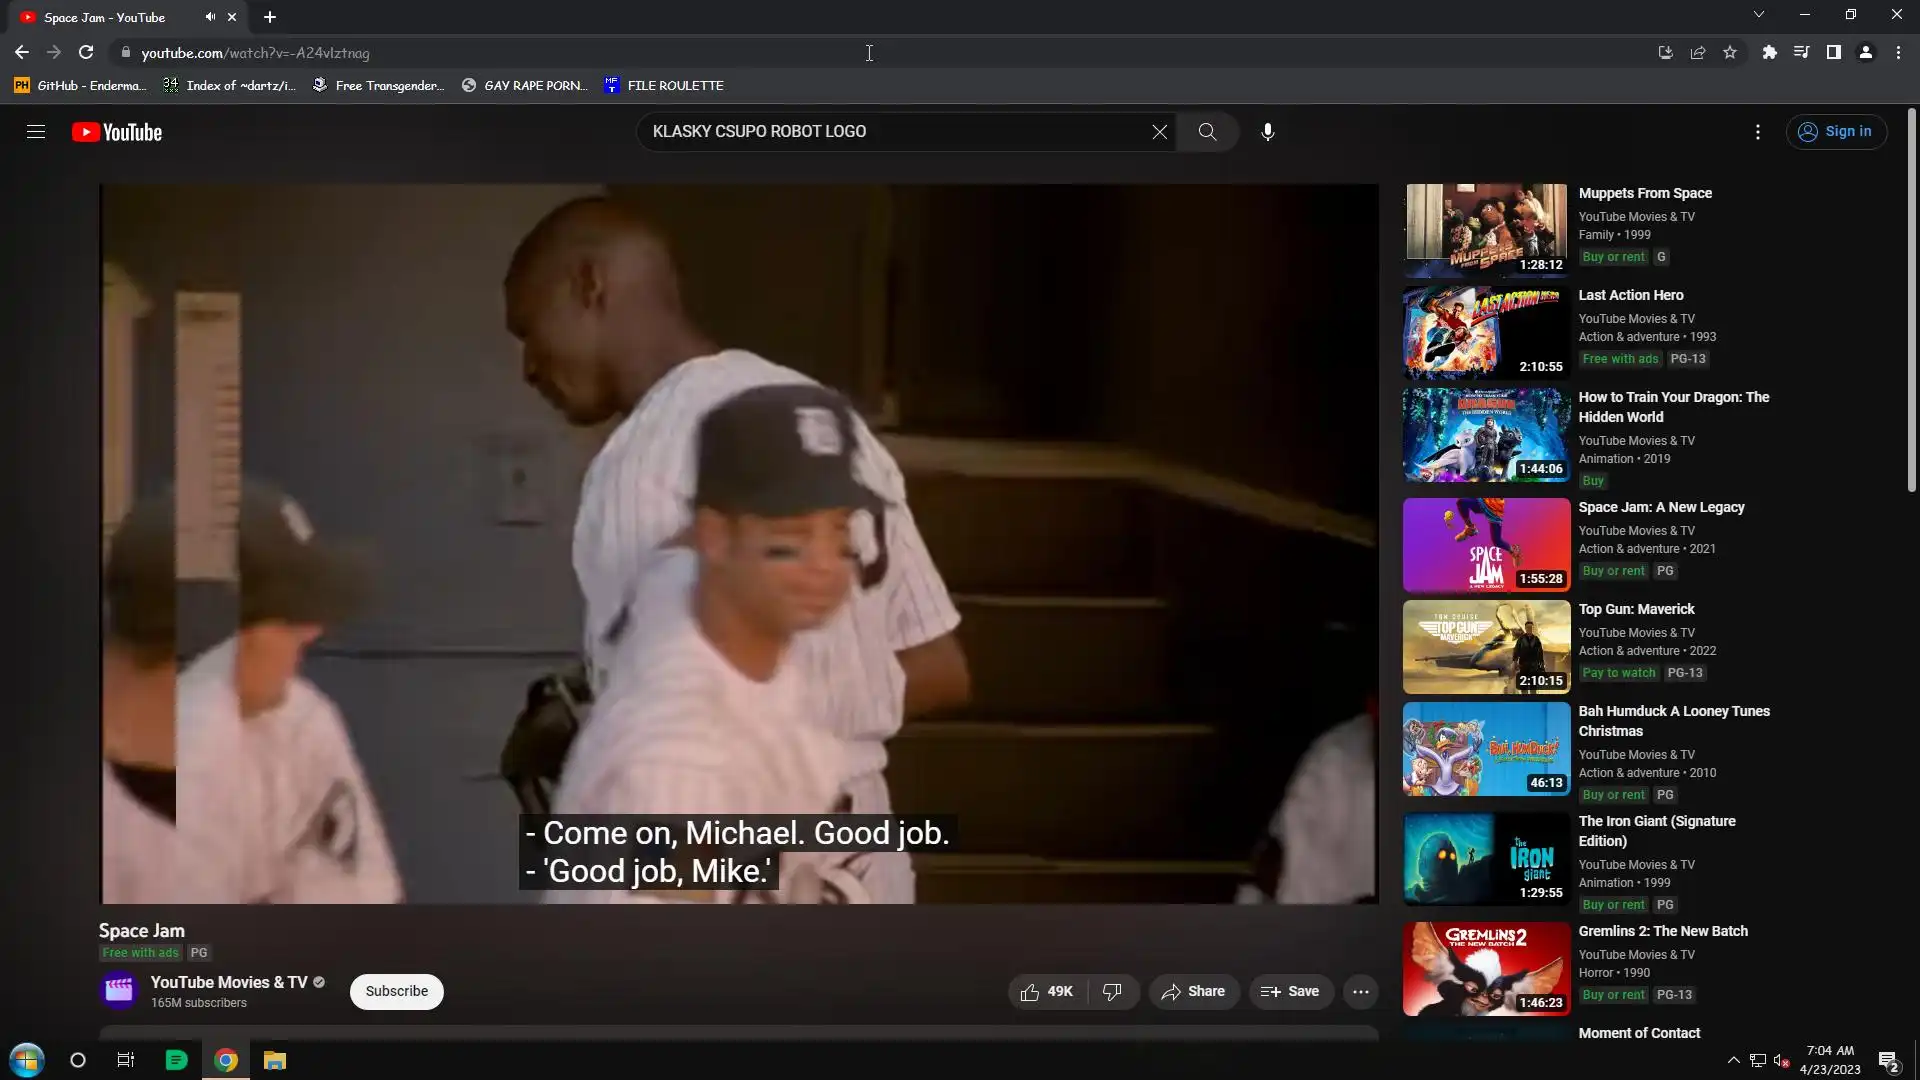This screenshot has height=1080, width=1920.
Task: Open the YouTube hamburger guide menu
Action: (x=36, y=132)
